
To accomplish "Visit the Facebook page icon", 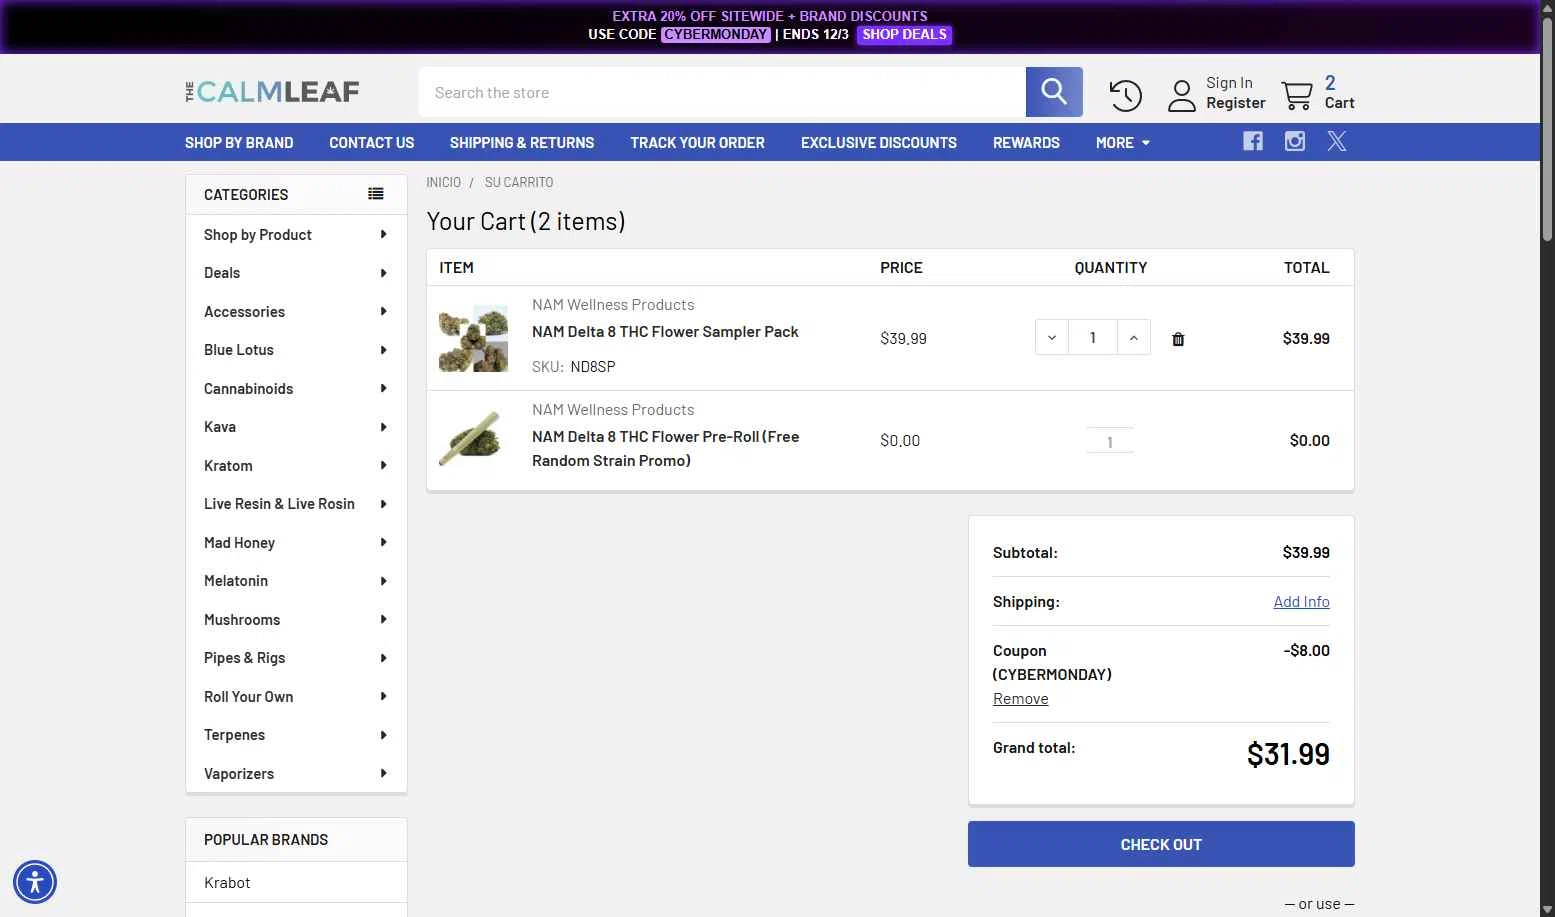I will [1253, 141].
